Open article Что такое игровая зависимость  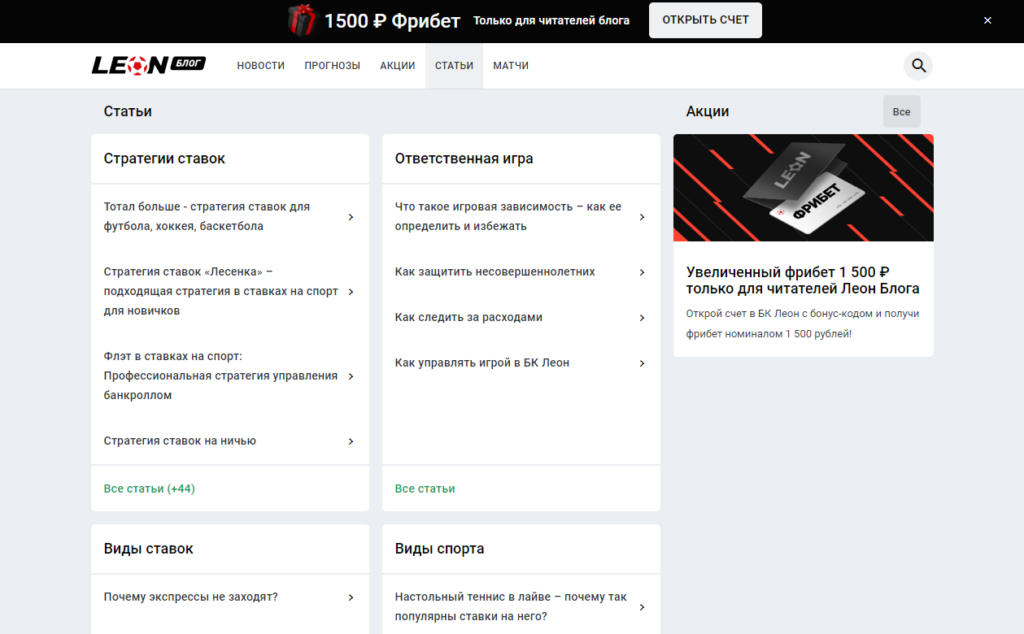point(508,216)
